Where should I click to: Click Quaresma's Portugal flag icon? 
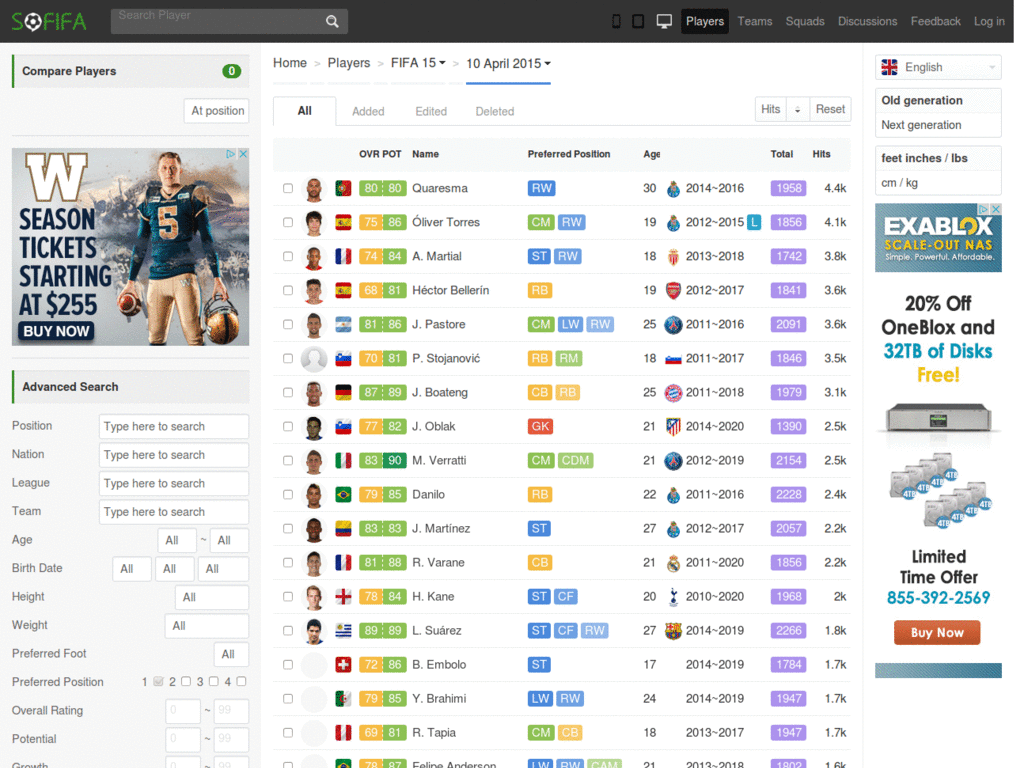point(343,188)
